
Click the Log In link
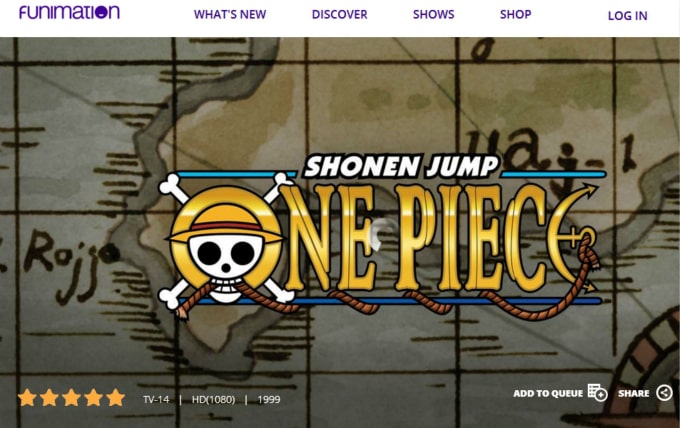click(628, 16)
